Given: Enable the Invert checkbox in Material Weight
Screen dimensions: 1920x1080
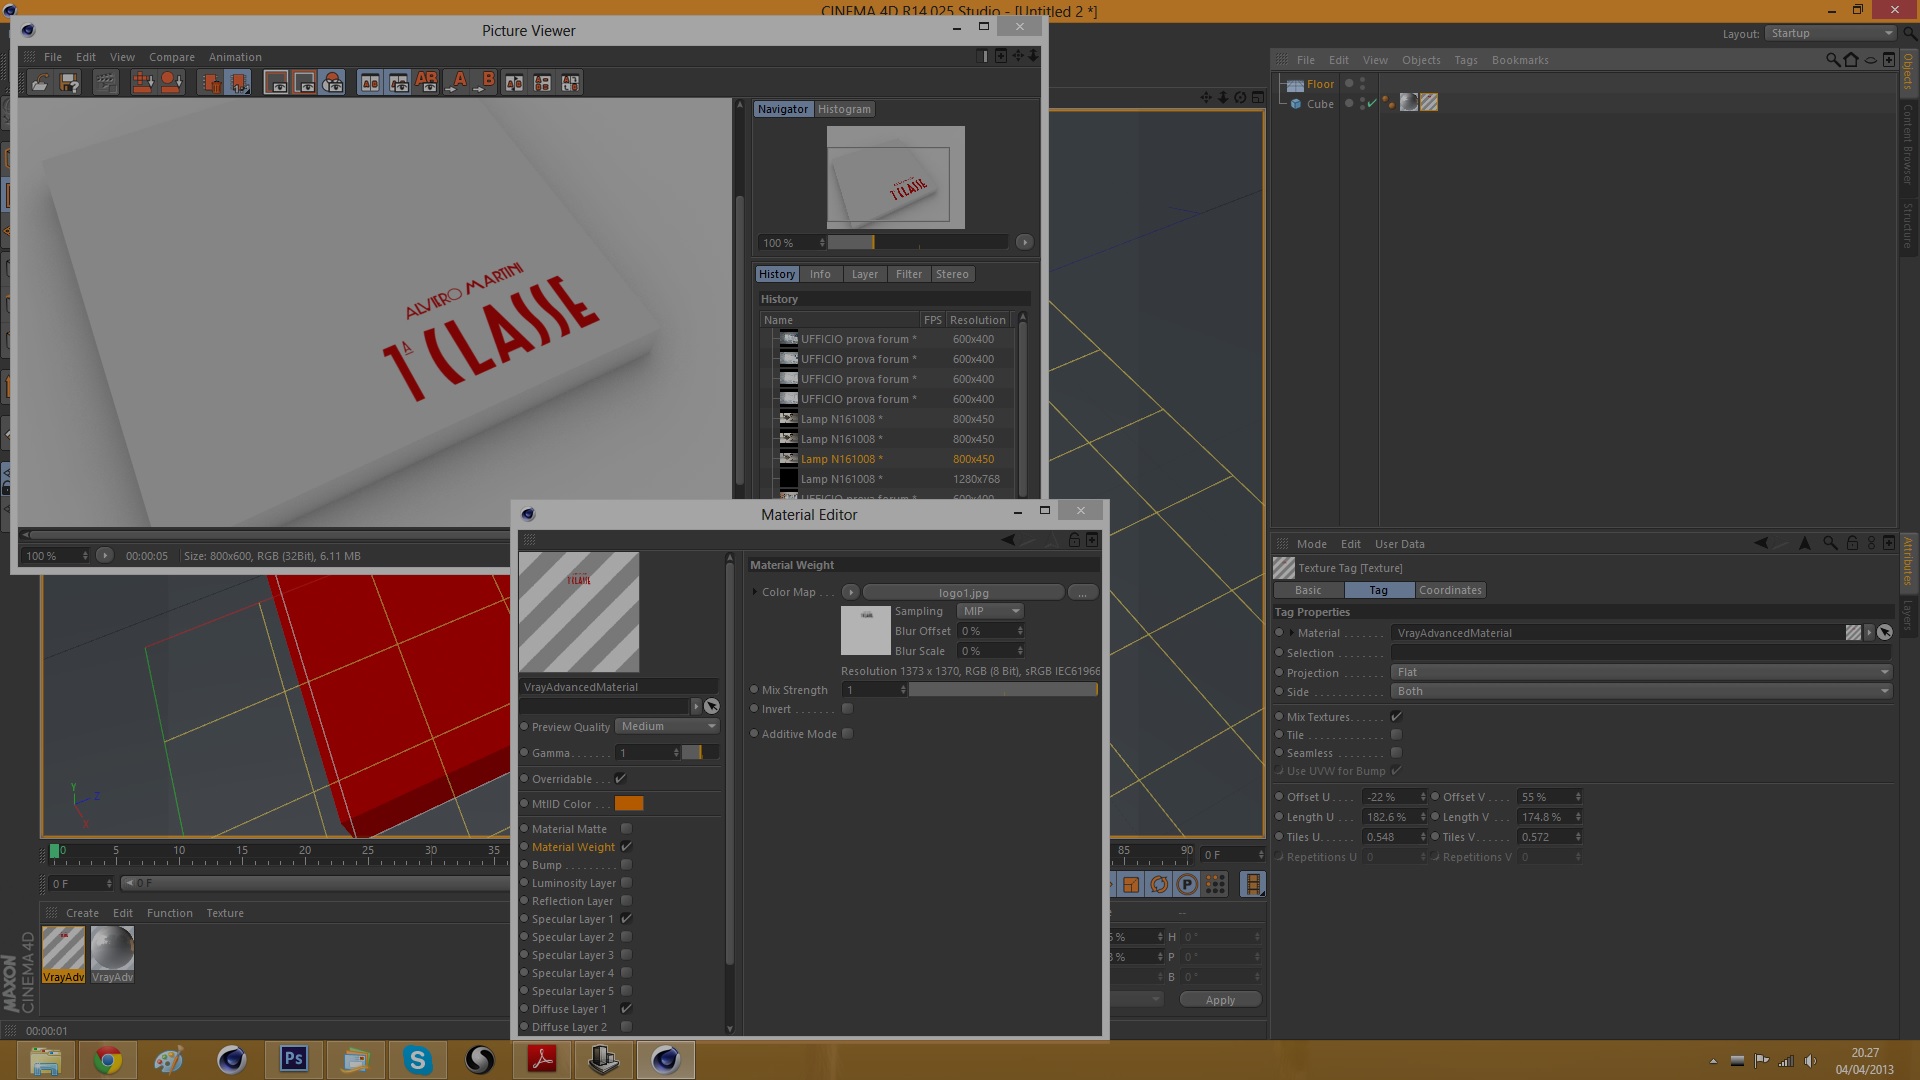Looking at the screenshot, I should (x=847, y=709).
